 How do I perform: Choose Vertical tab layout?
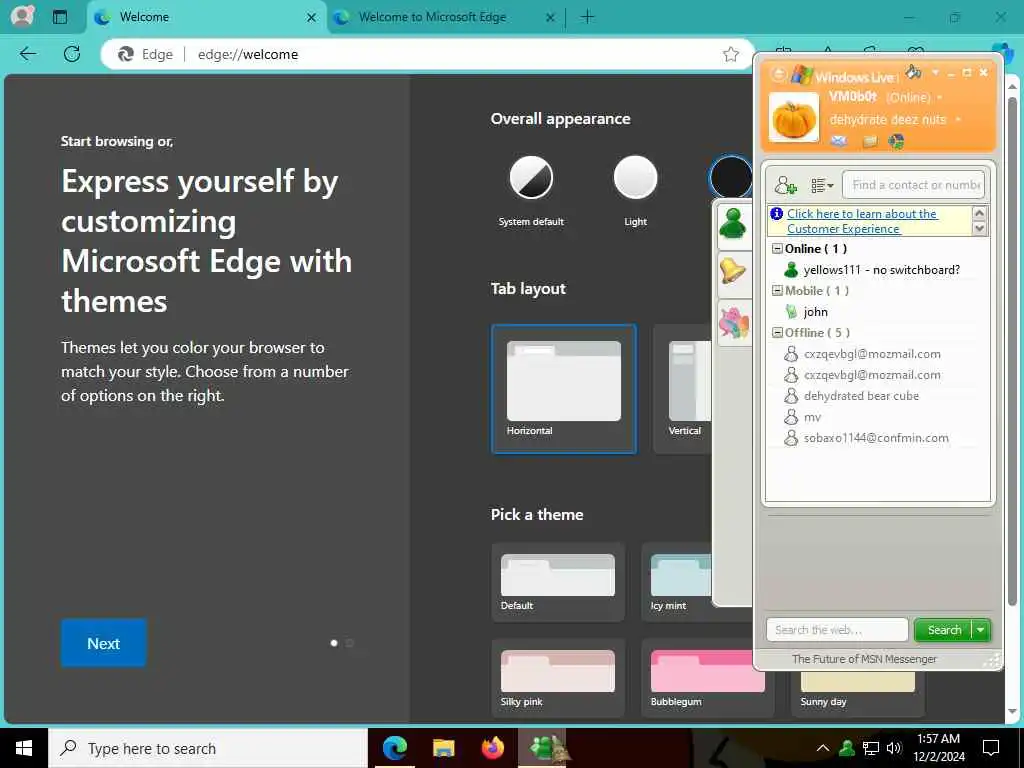point(683,389)
